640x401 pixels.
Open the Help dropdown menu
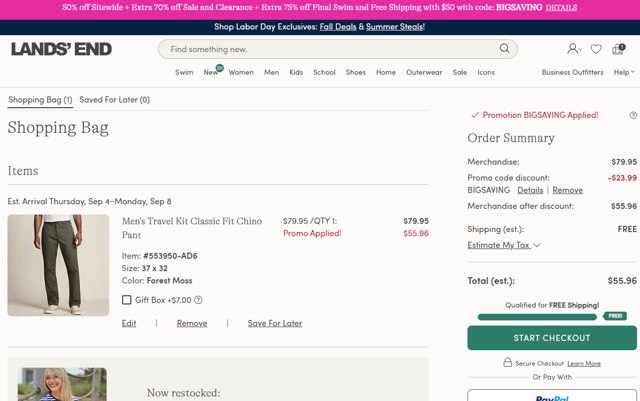coord(624,72)
